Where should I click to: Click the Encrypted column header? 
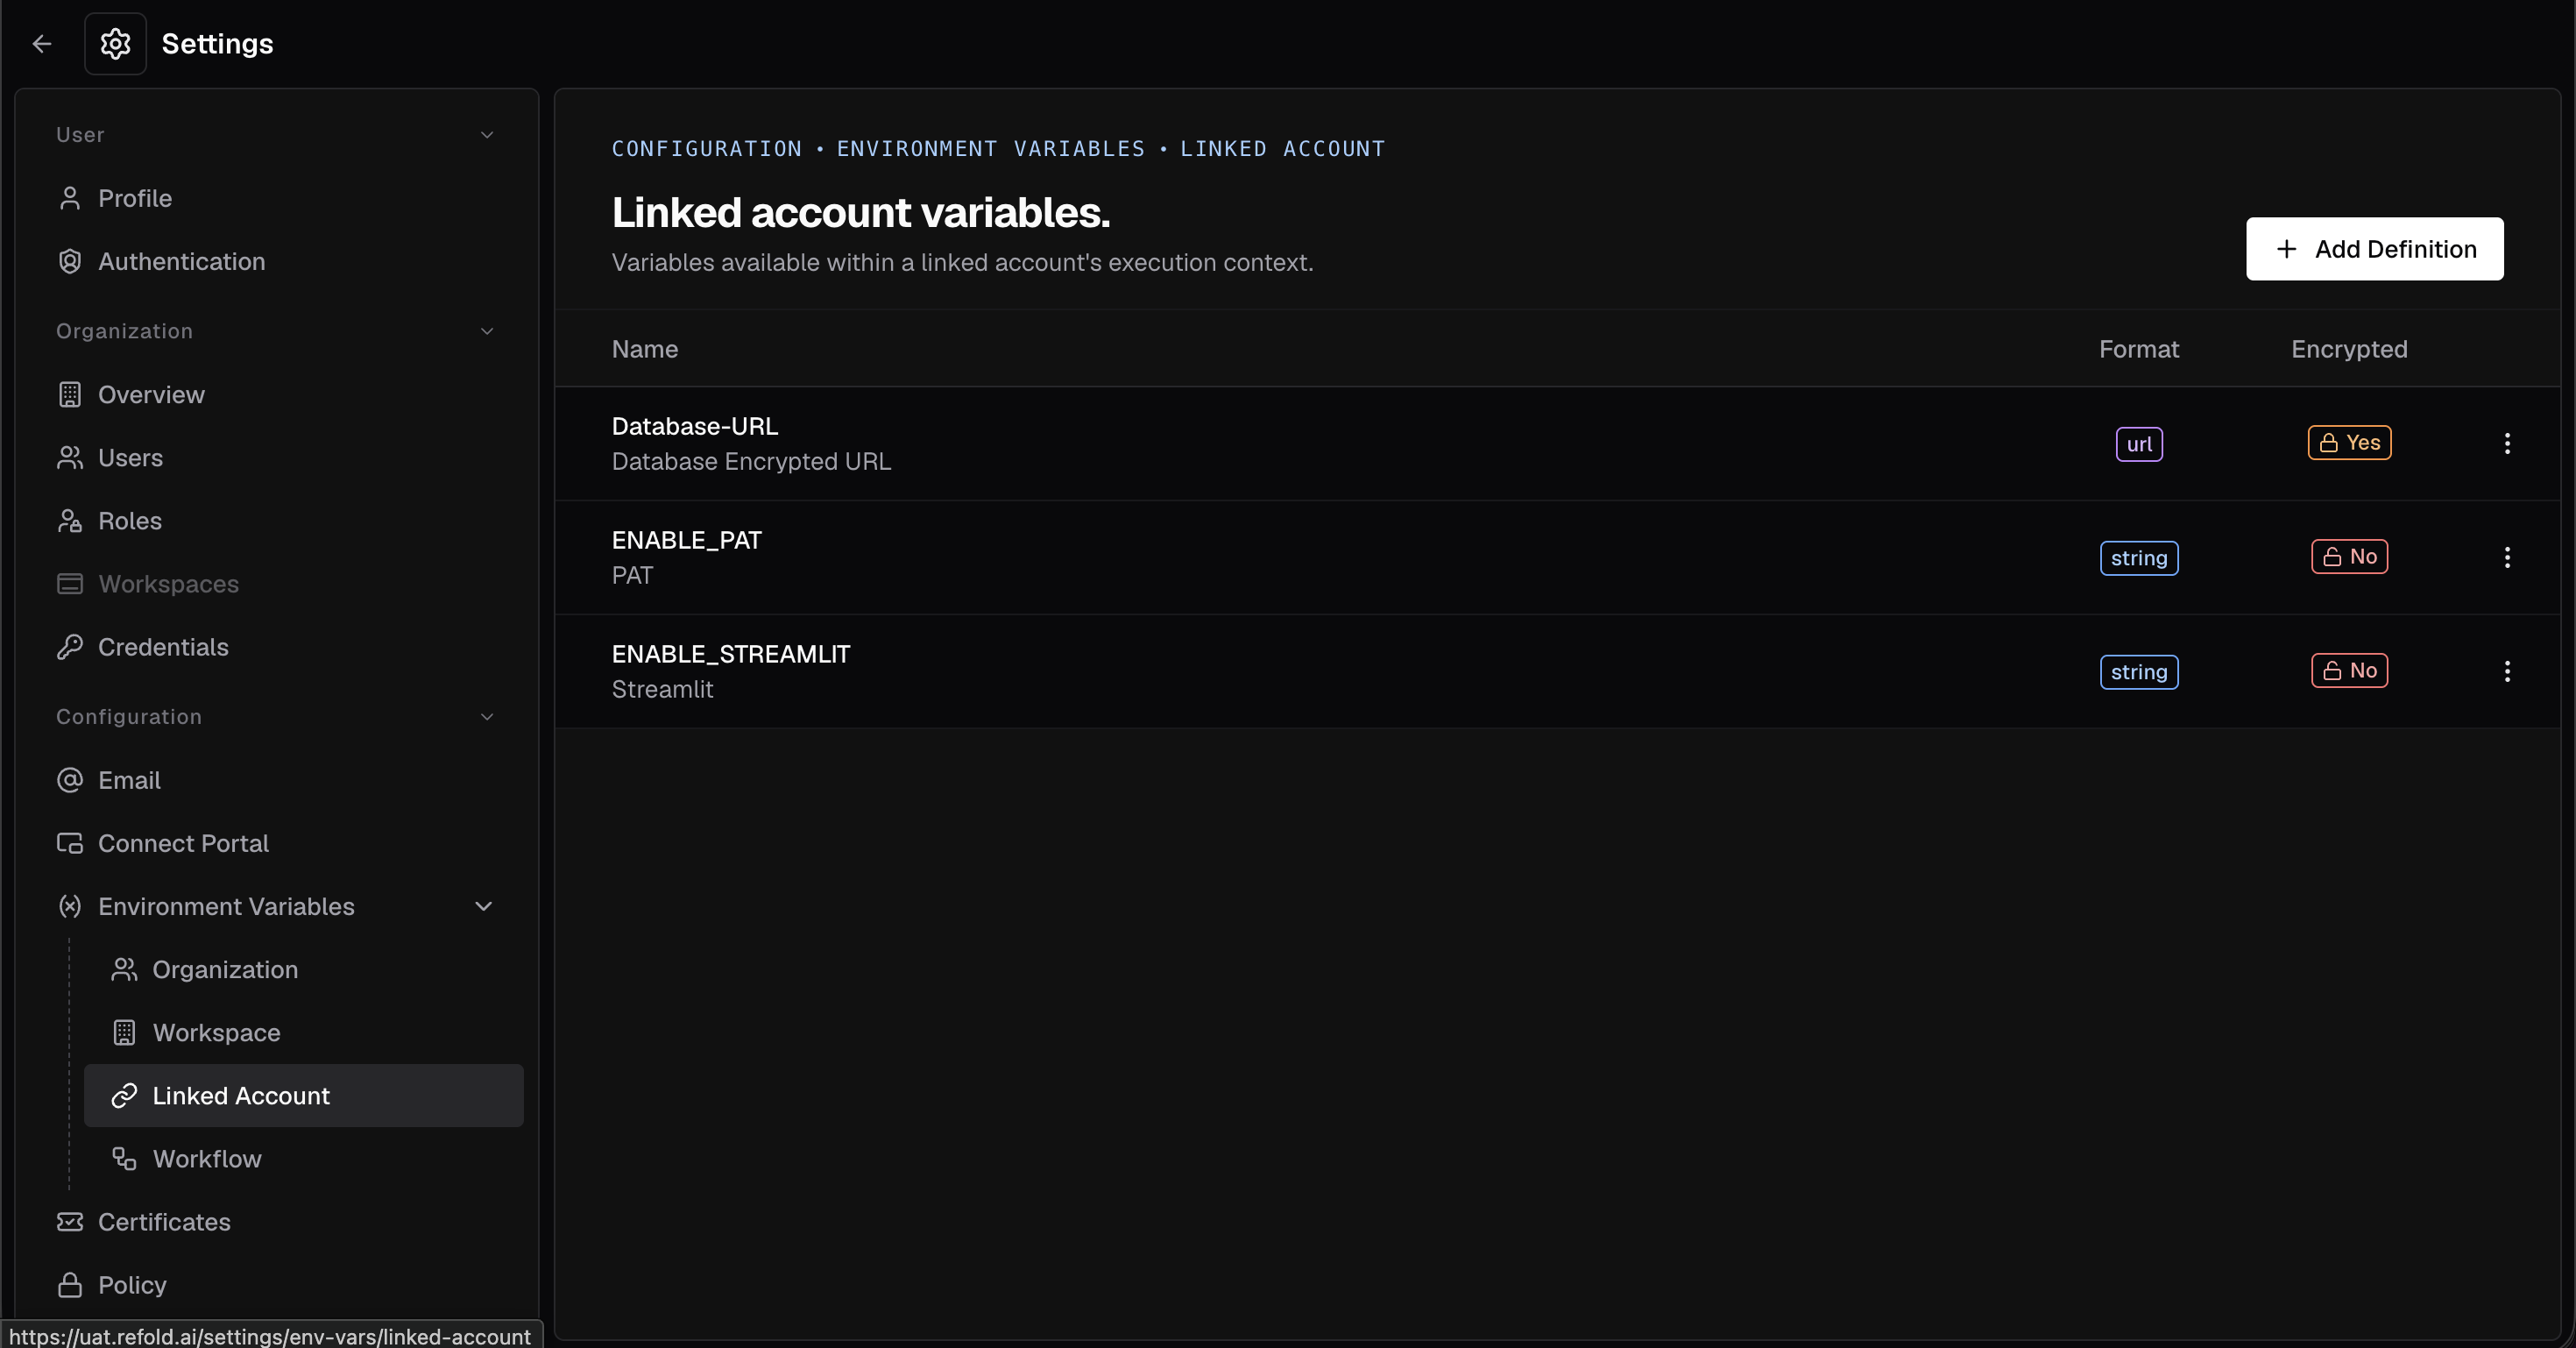tap(2349, 349)
